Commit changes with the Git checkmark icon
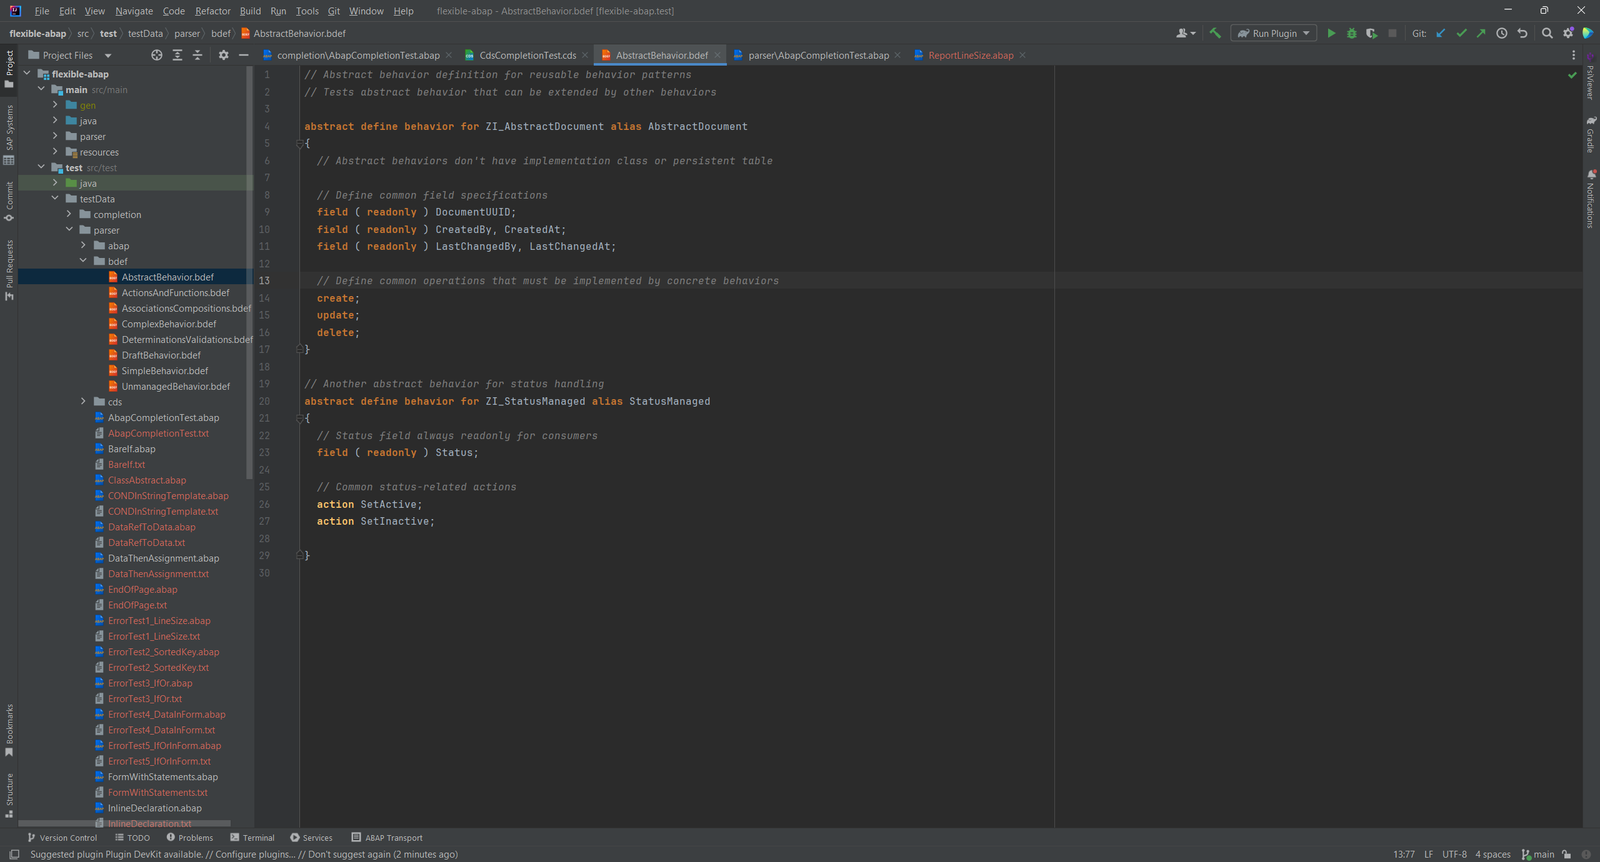This screenshot has width=1600, height=862. (1461, 33)
